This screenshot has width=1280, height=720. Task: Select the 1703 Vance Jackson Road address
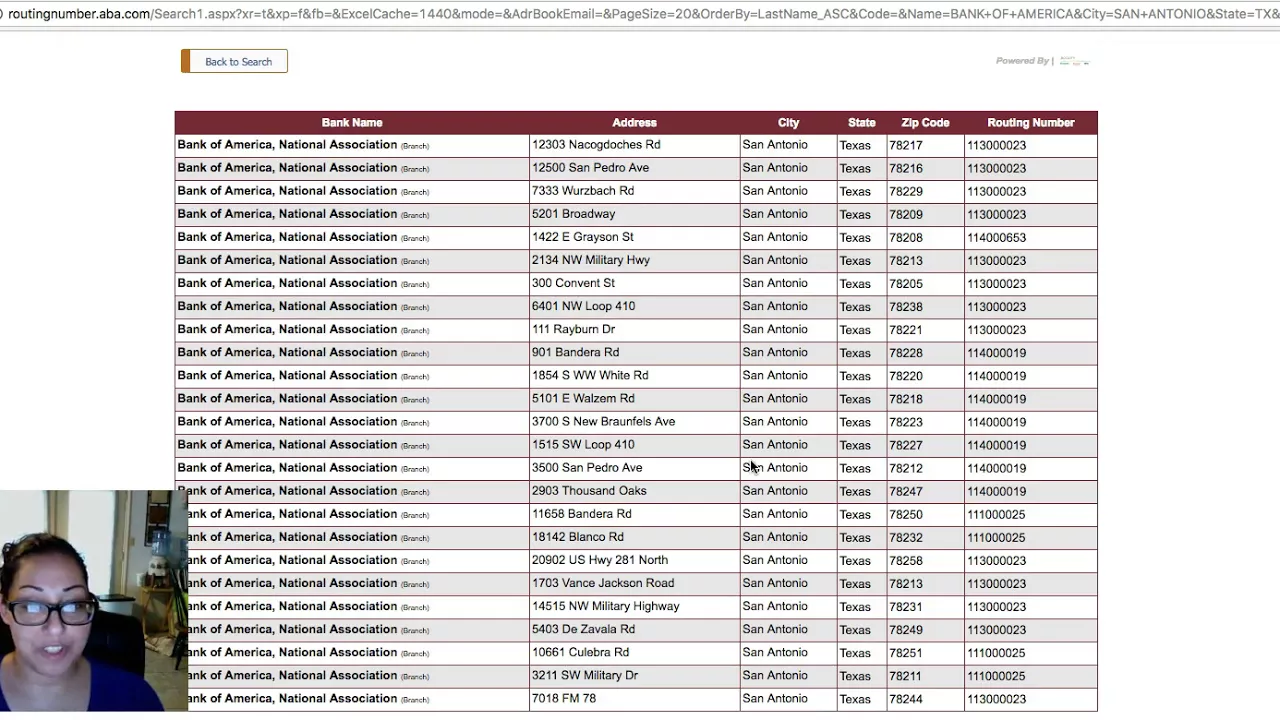coord(603,583)
